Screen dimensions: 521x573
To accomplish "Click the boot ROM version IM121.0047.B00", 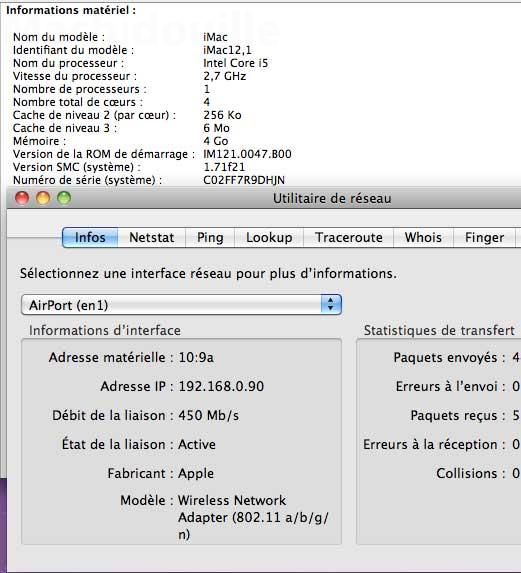I will click(x=247, y=154).
